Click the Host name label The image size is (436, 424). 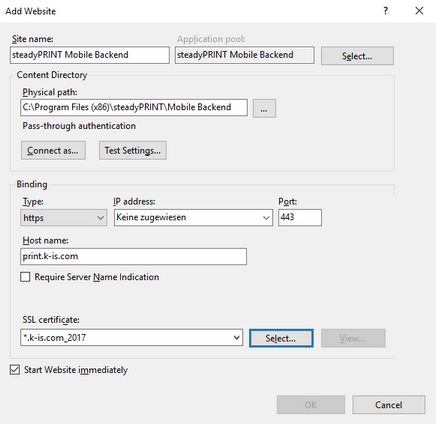click(45, 240)
